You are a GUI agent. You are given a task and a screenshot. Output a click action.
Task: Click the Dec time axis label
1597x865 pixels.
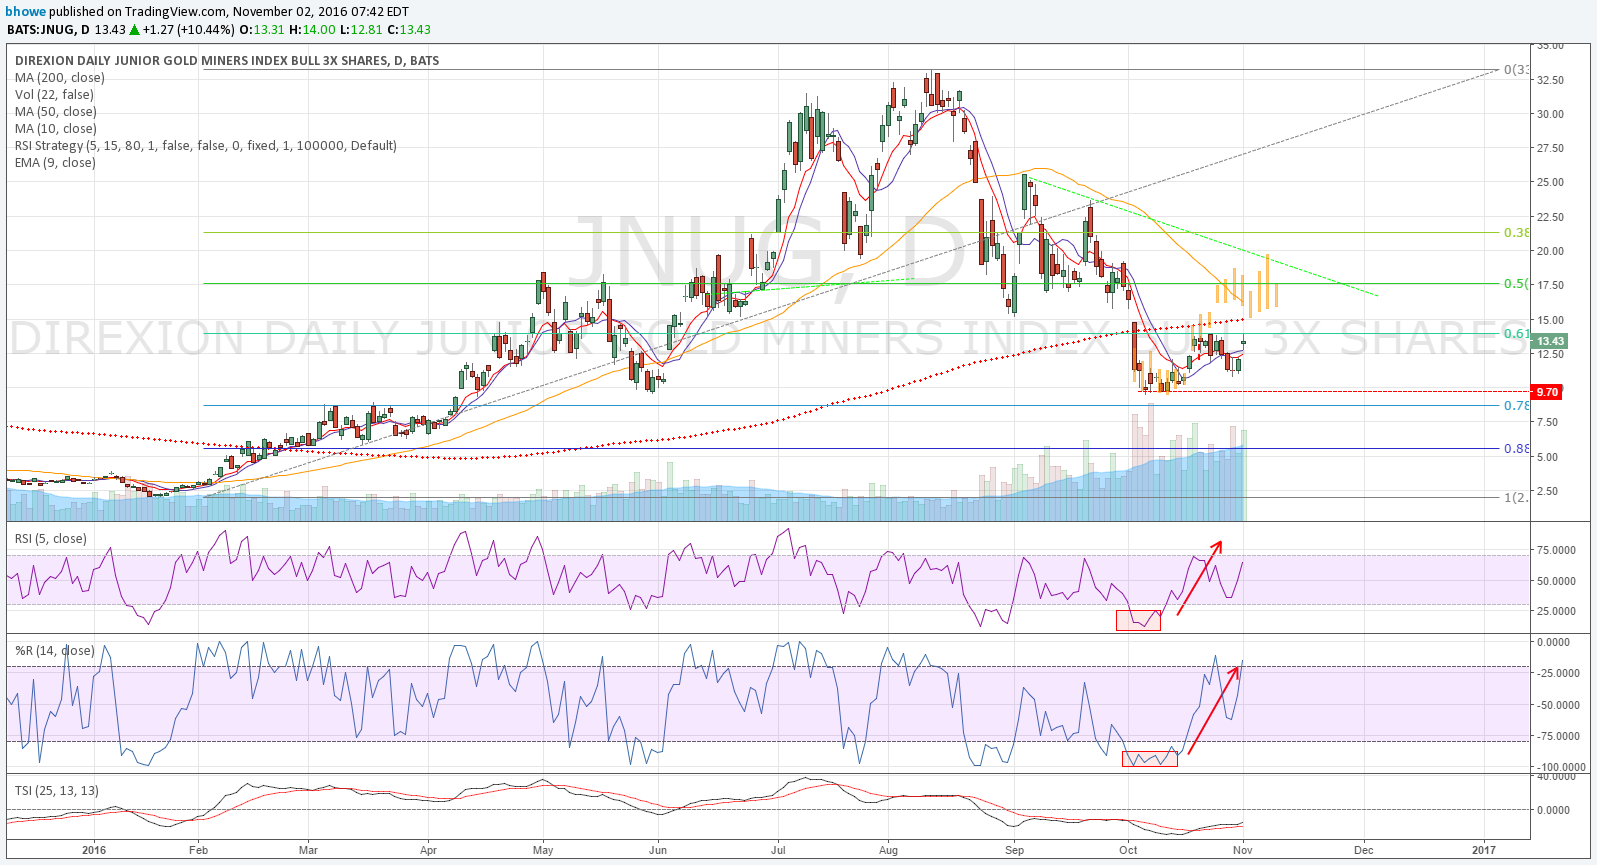pyautogui.click(x=1363, y=850)
